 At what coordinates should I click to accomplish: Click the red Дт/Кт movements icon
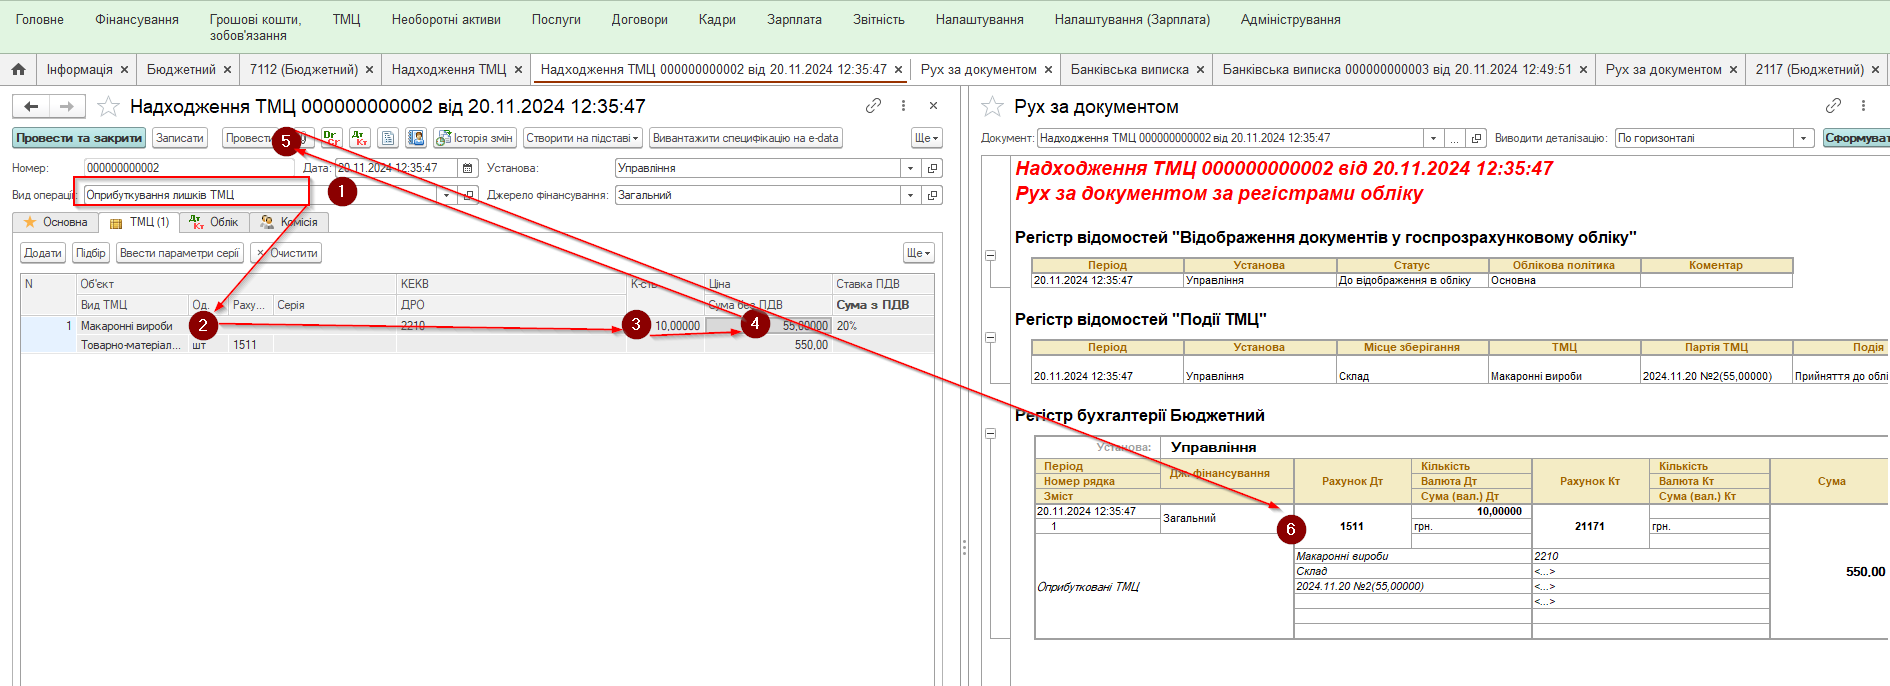pos(359,138)
